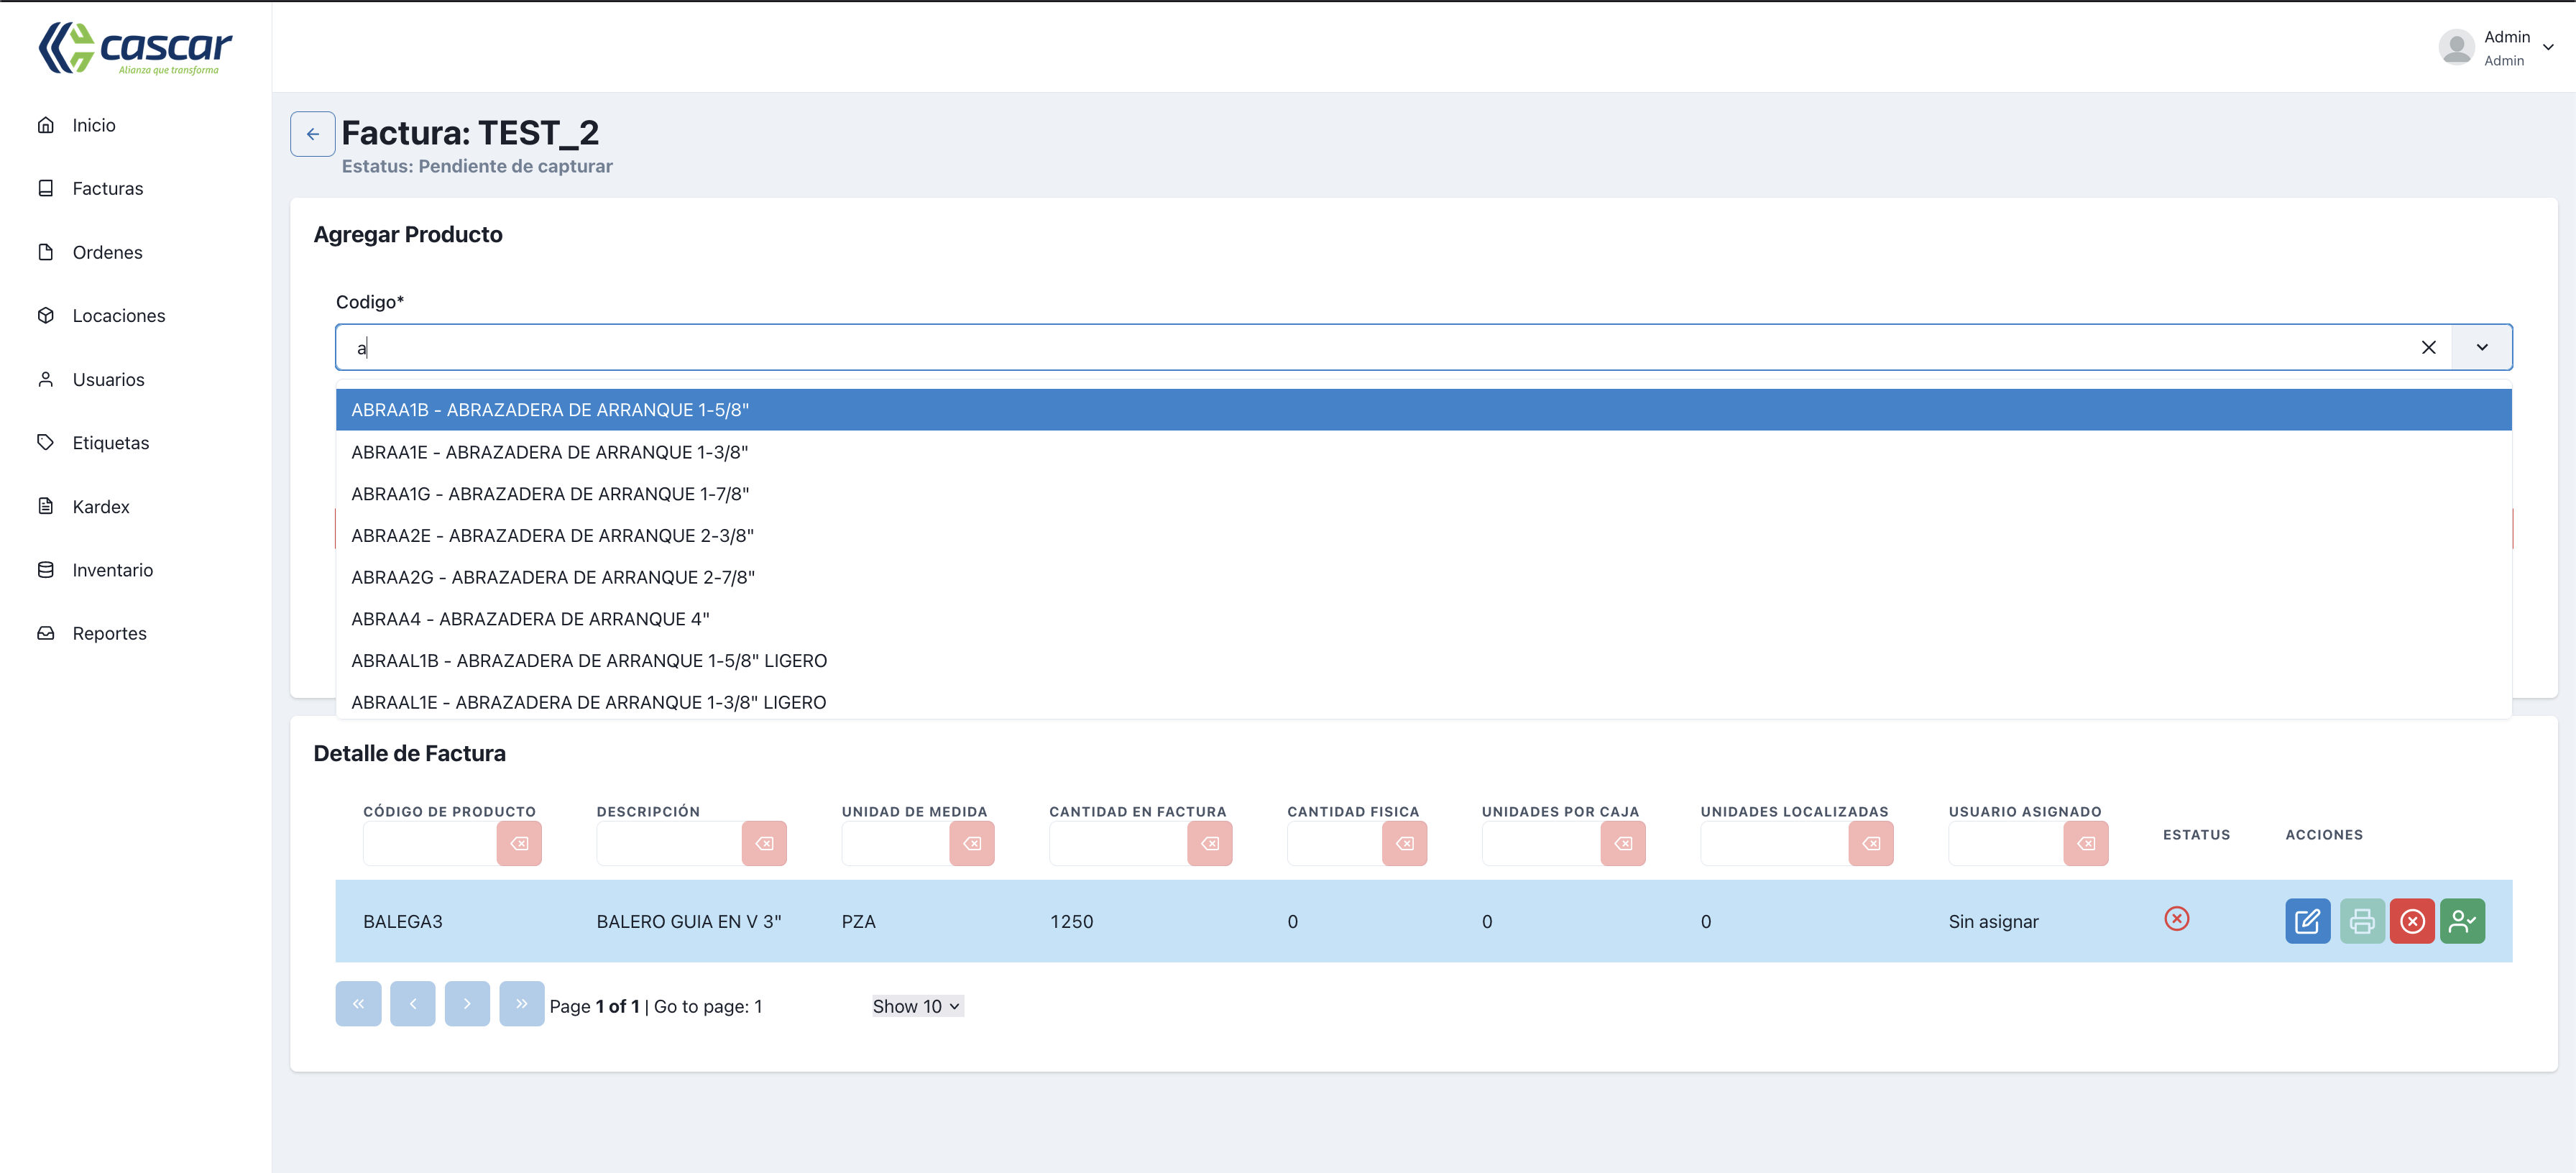This screenshot has height=1173, width=2576.
Task: Clear the Cantidad Fisica filter field
Action: coord(1404,843)
